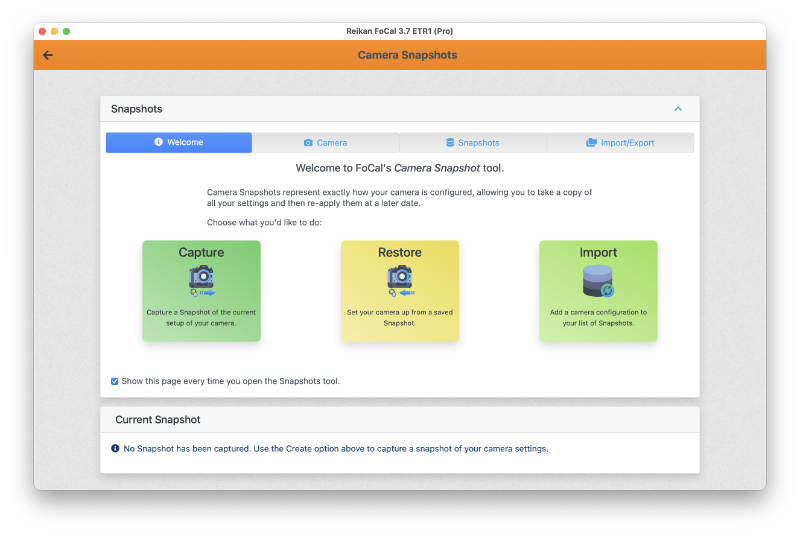This screenshot has height=534, width=800.
Task: Uncheck Show this page every time checkbox
Action: (x=115, y=381)
